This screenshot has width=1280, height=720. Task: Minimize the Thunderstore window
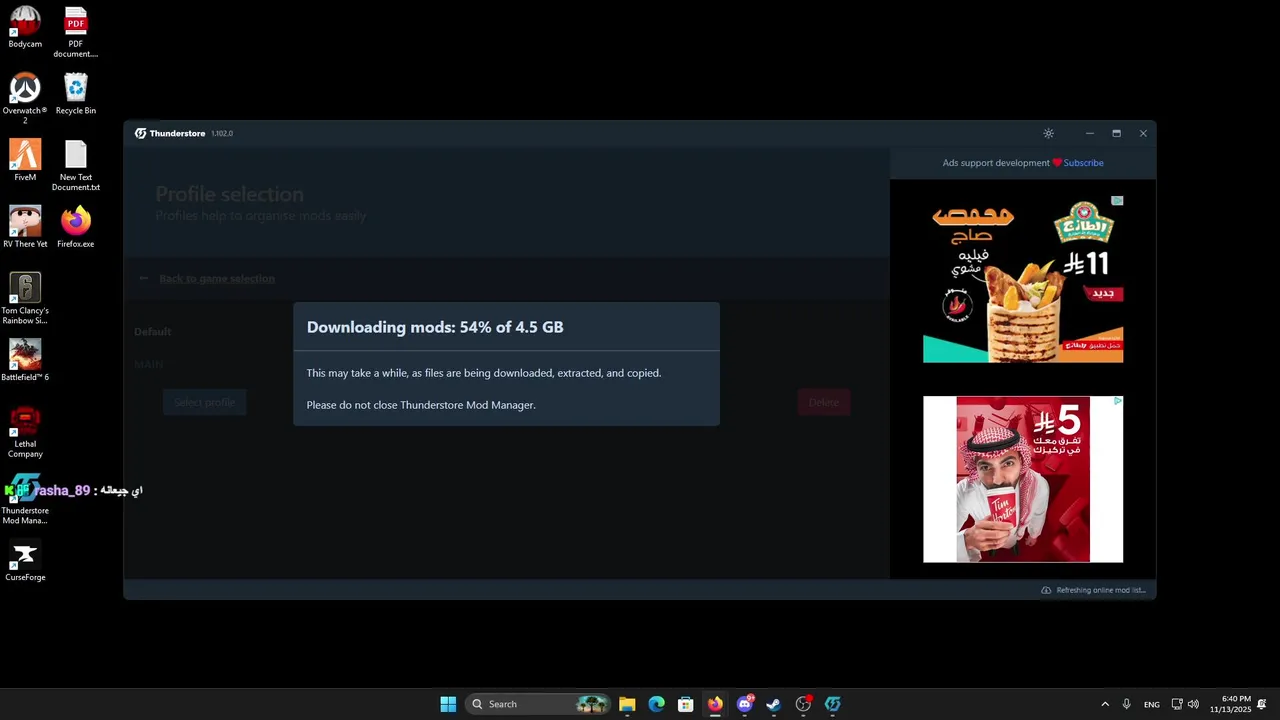click(x=1090, y=133)
